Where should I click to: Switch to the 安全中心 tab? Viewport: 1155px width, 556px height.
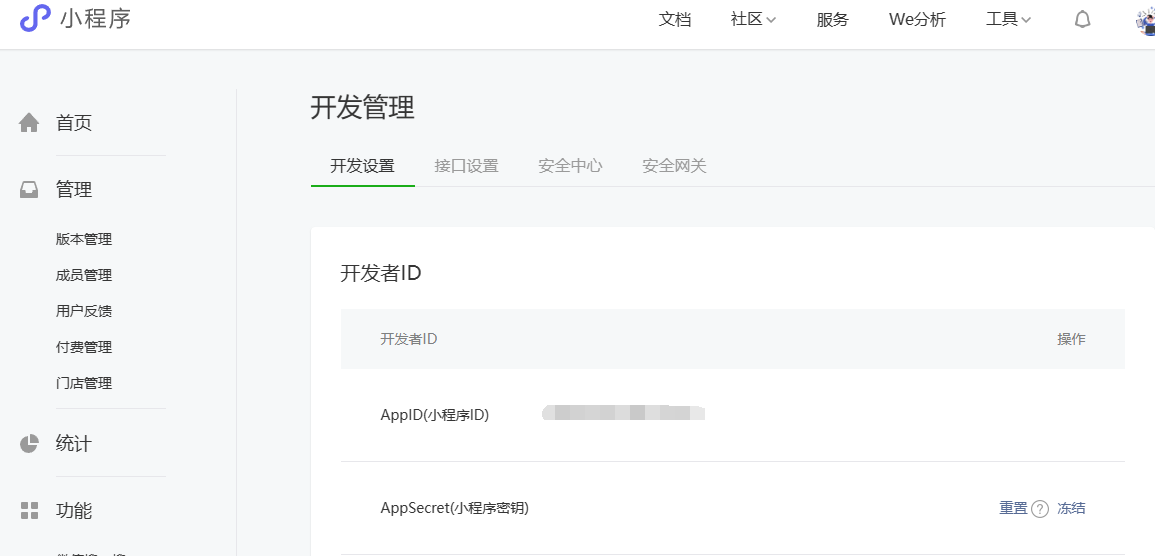(x=570, y=166)
